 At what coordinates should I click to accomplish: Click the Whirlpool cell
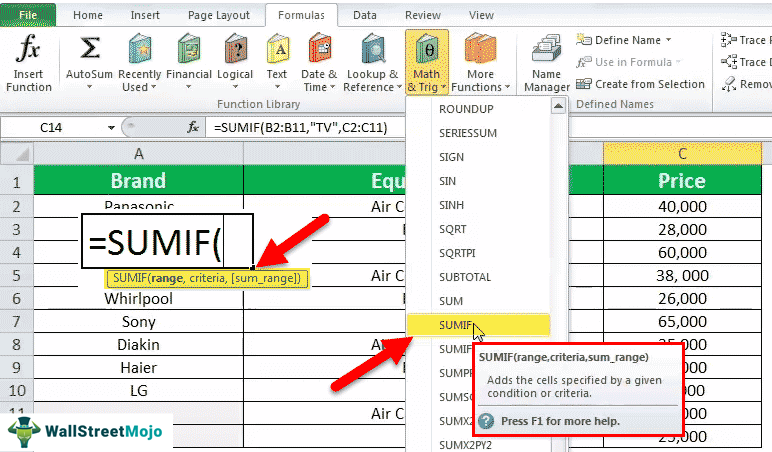(138, 298)
